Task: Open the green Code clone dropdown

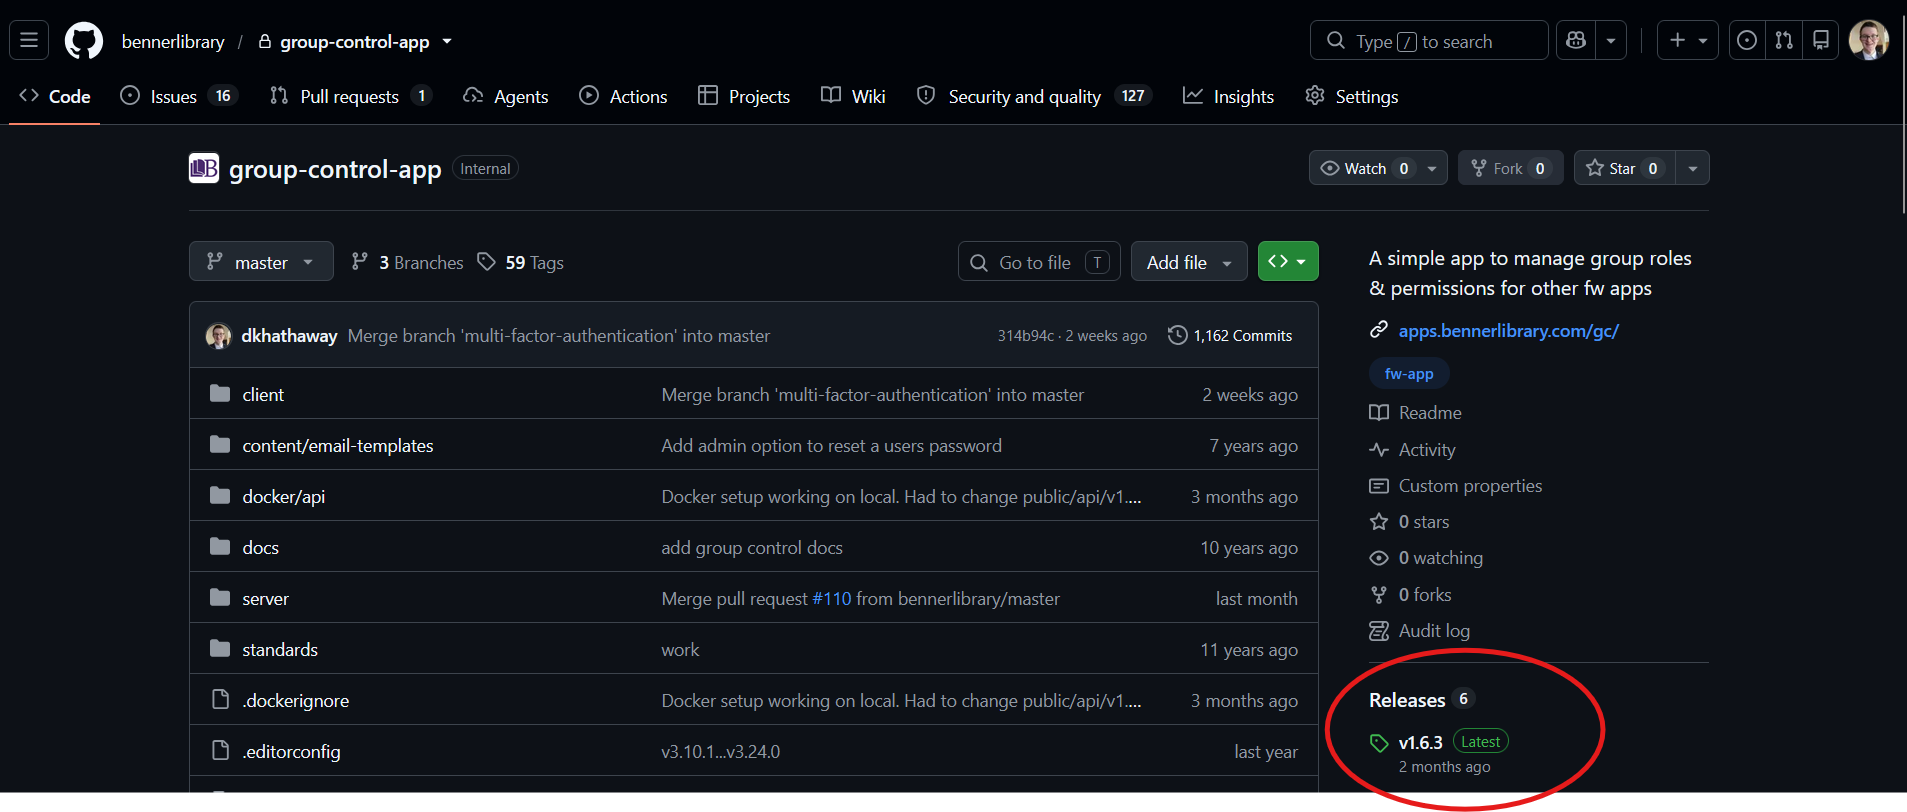Action: click(1288, 262)
